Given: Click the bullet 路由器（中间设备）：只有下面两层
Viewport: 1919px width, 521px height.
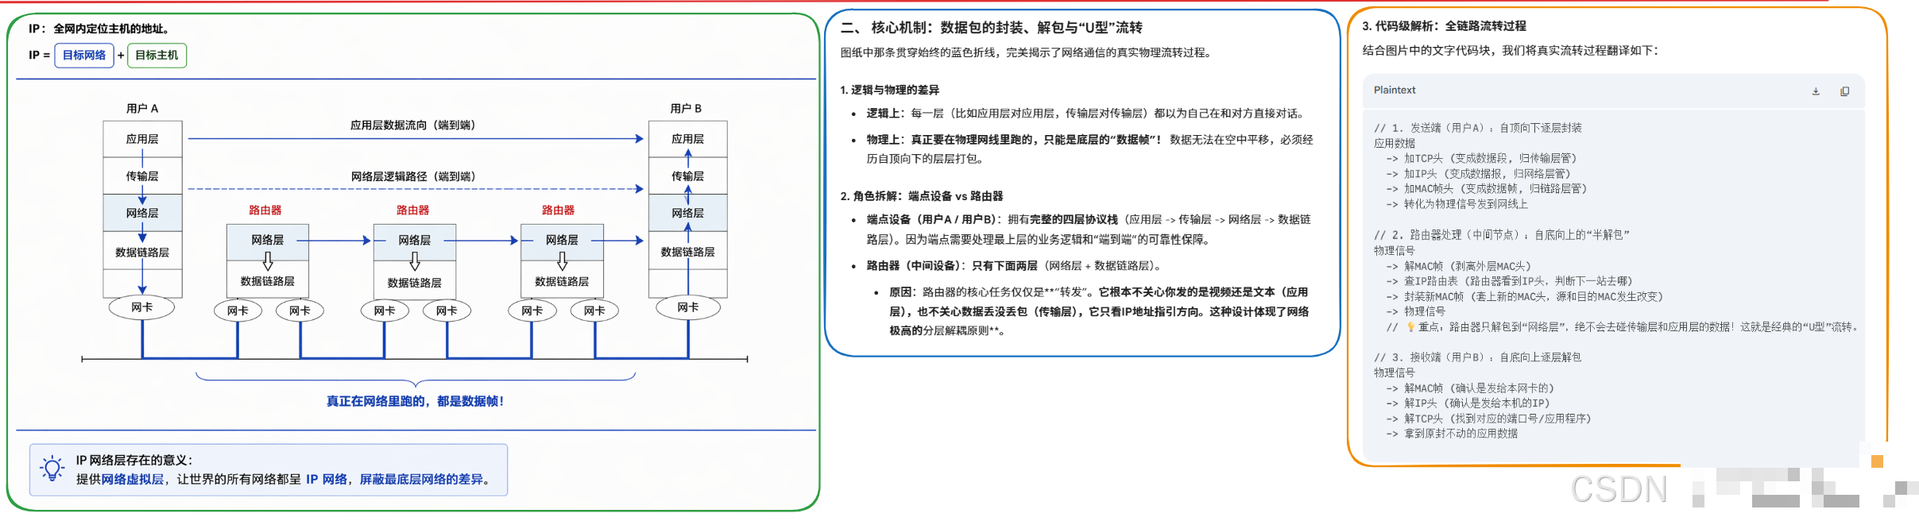Looking at the screenshot, I should pos(1014,265).
